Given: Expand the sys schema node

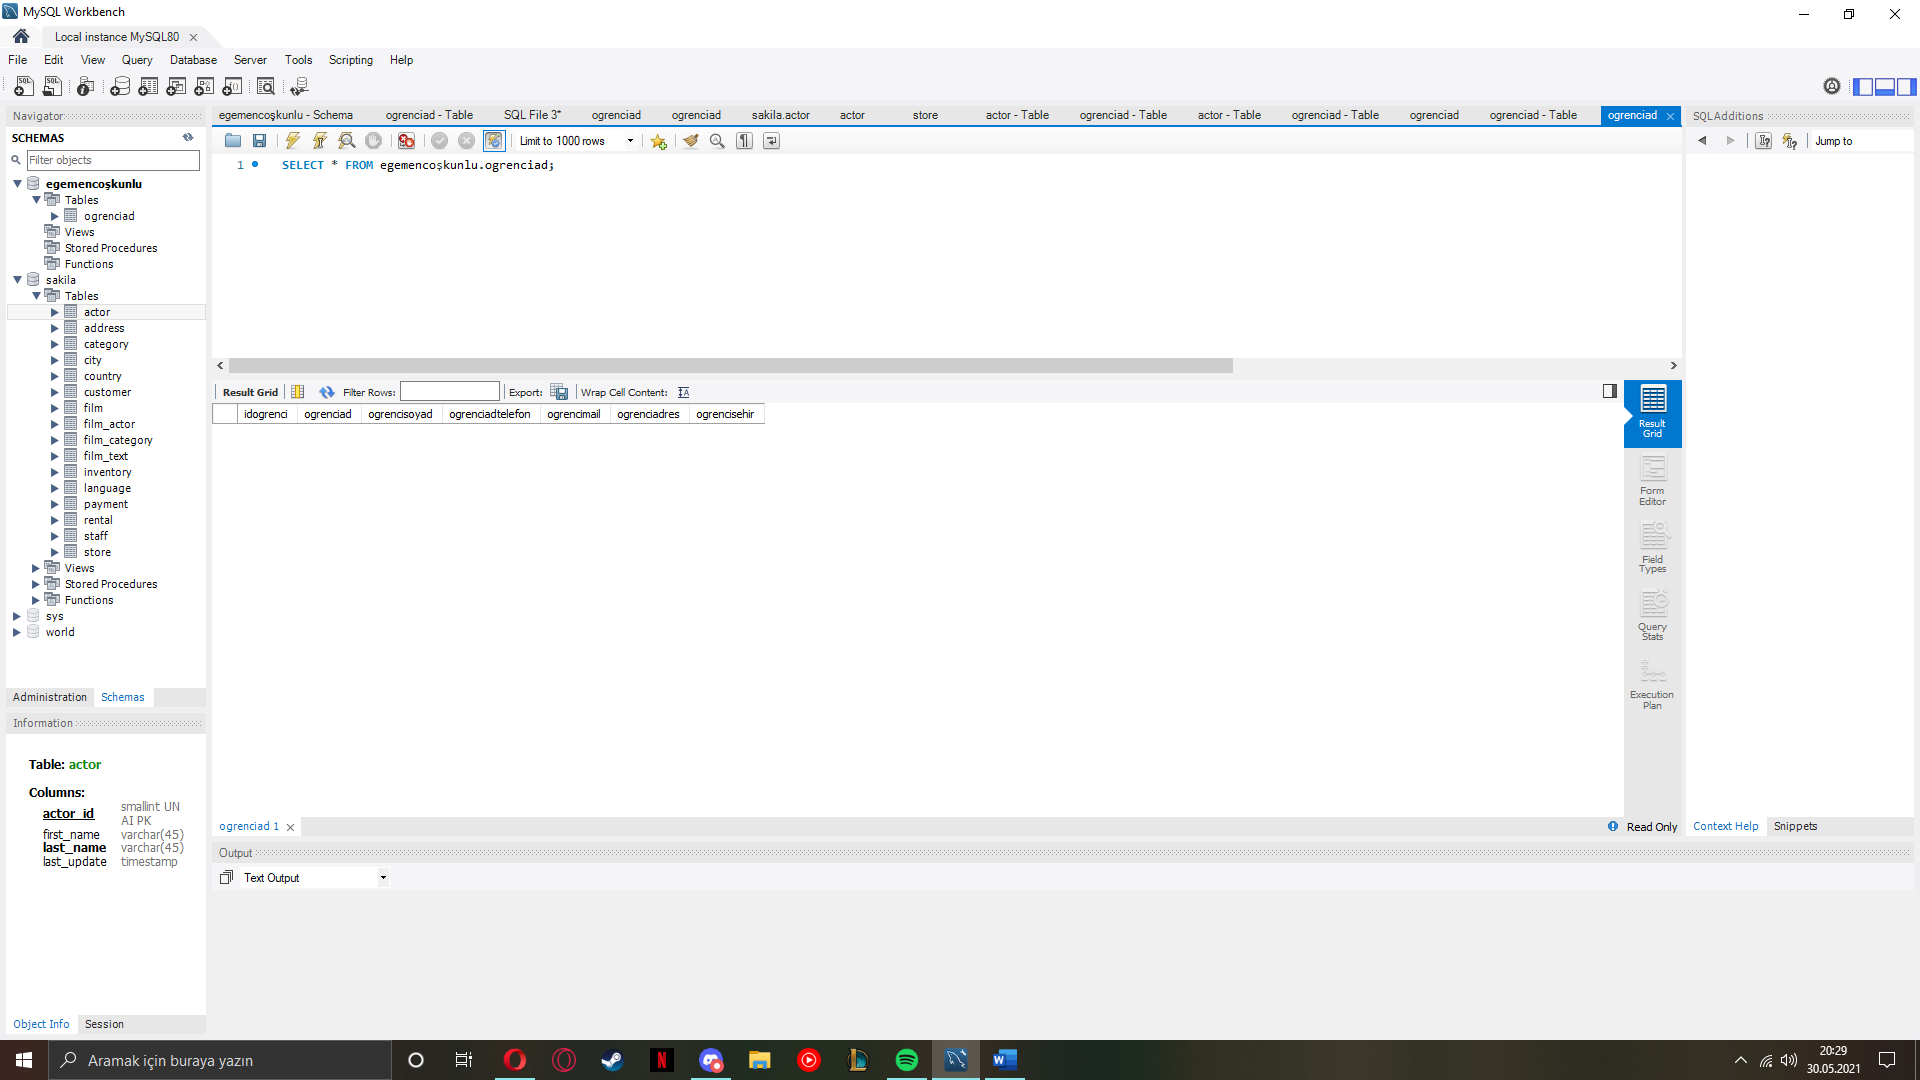Looking at the screenshot, I should 17,616.
